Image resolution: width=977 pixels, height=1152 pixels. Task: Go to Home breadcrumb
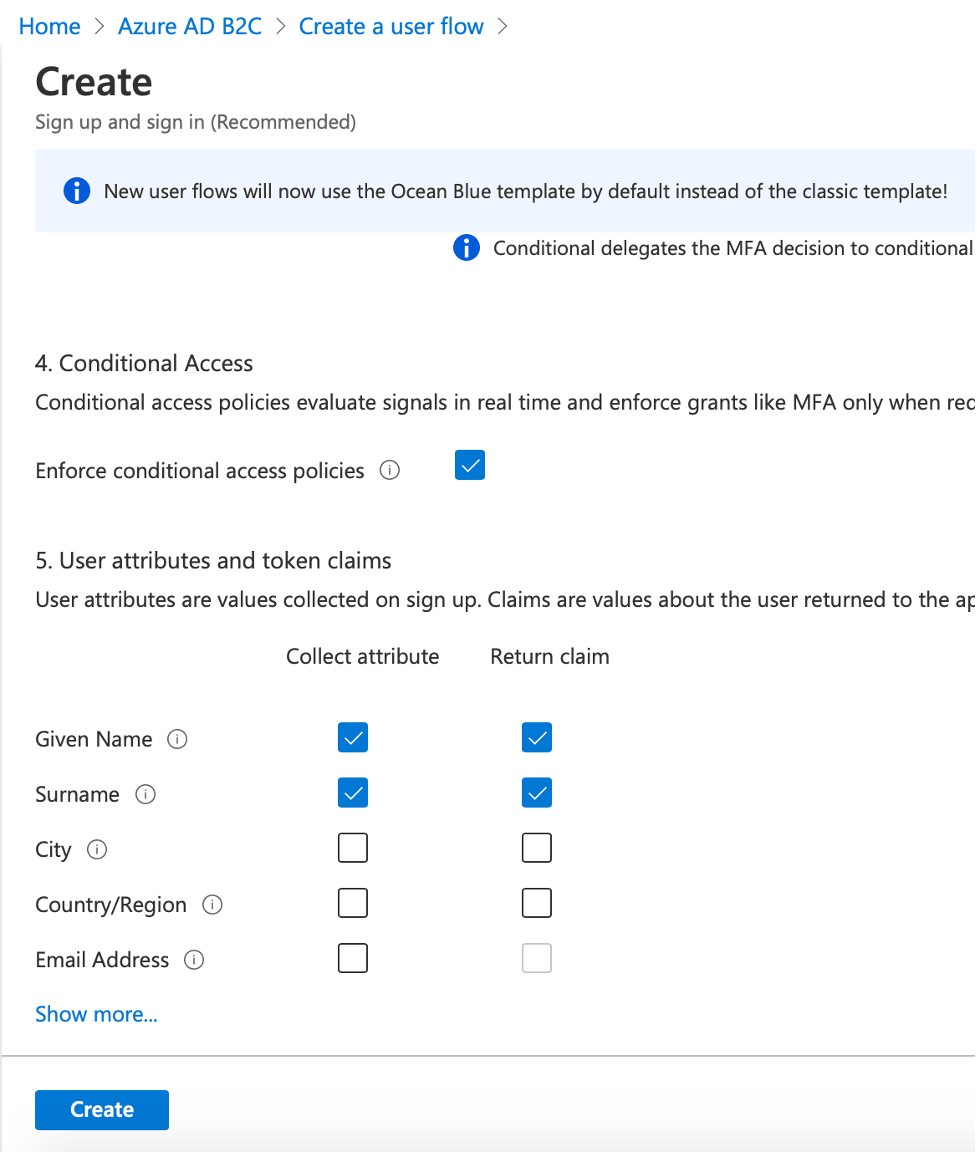pos(50,27)
